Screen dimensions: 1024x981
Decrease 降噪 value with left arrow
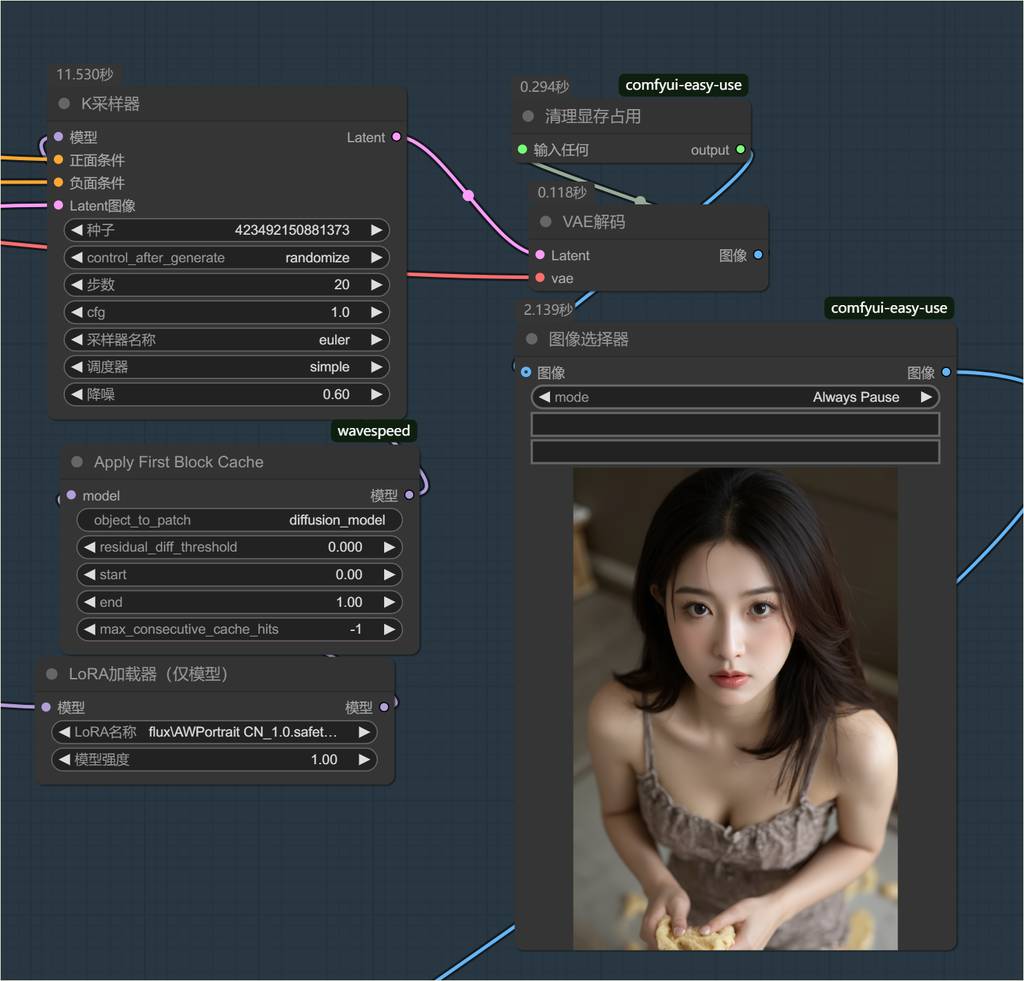coord(76,395)
